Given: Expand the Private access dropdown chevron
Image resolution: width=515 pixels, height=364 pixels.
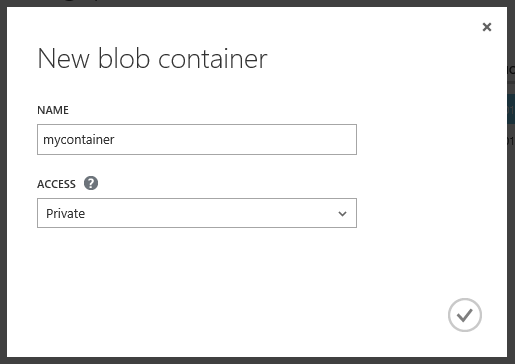Looking at the screenshot, I should pyautogui.click(x=342, y=214).
